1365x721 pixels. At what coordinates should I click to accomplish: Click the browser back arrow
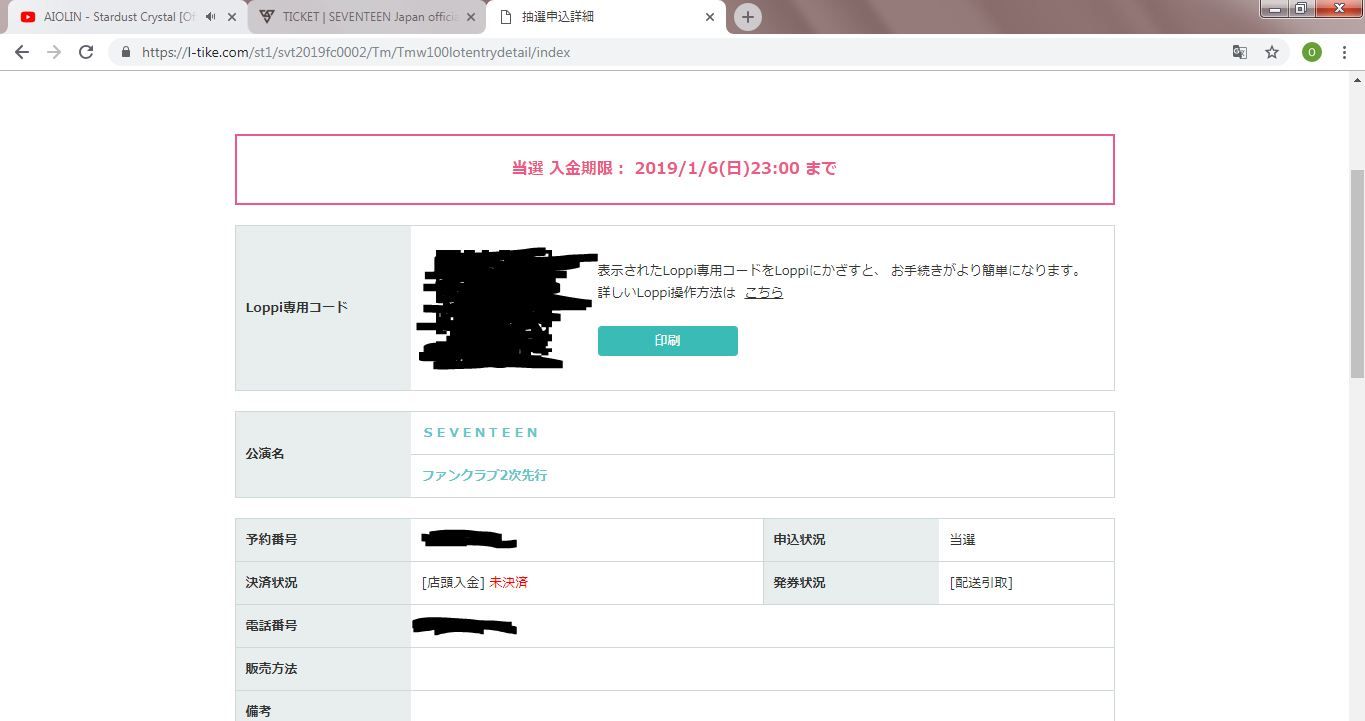click(22, 52)
